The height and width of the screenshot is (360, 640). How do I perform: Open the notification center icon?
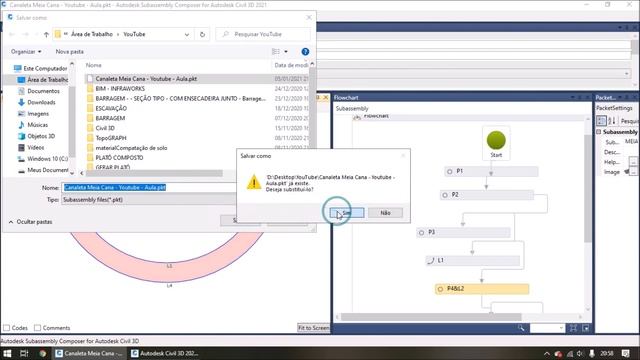[x=626, y=353]
